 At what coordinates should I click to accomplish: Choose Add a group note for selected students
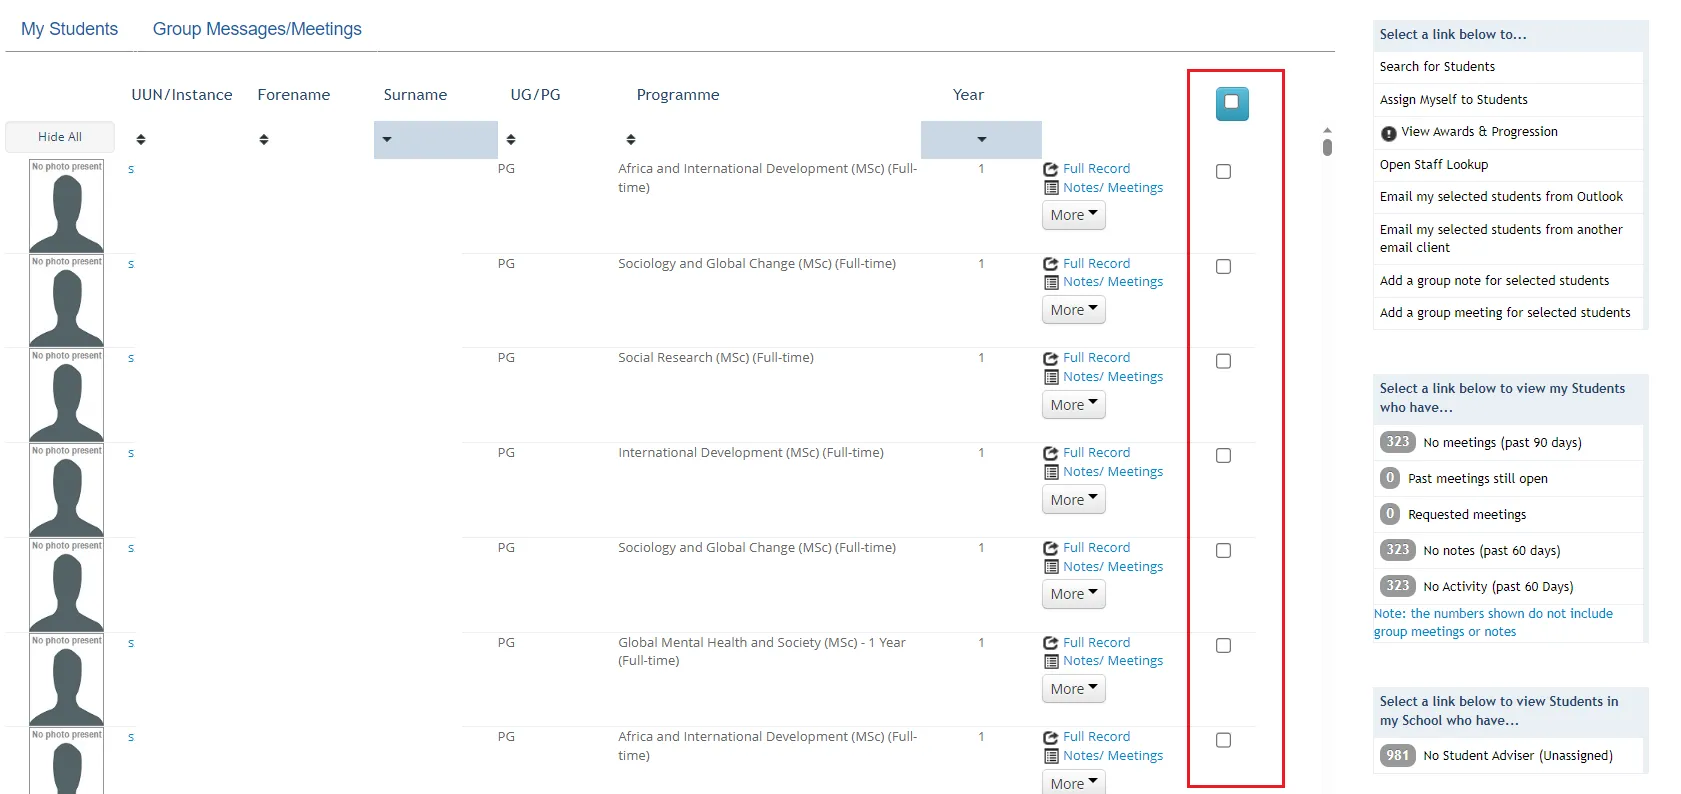tap(1494, 281)
